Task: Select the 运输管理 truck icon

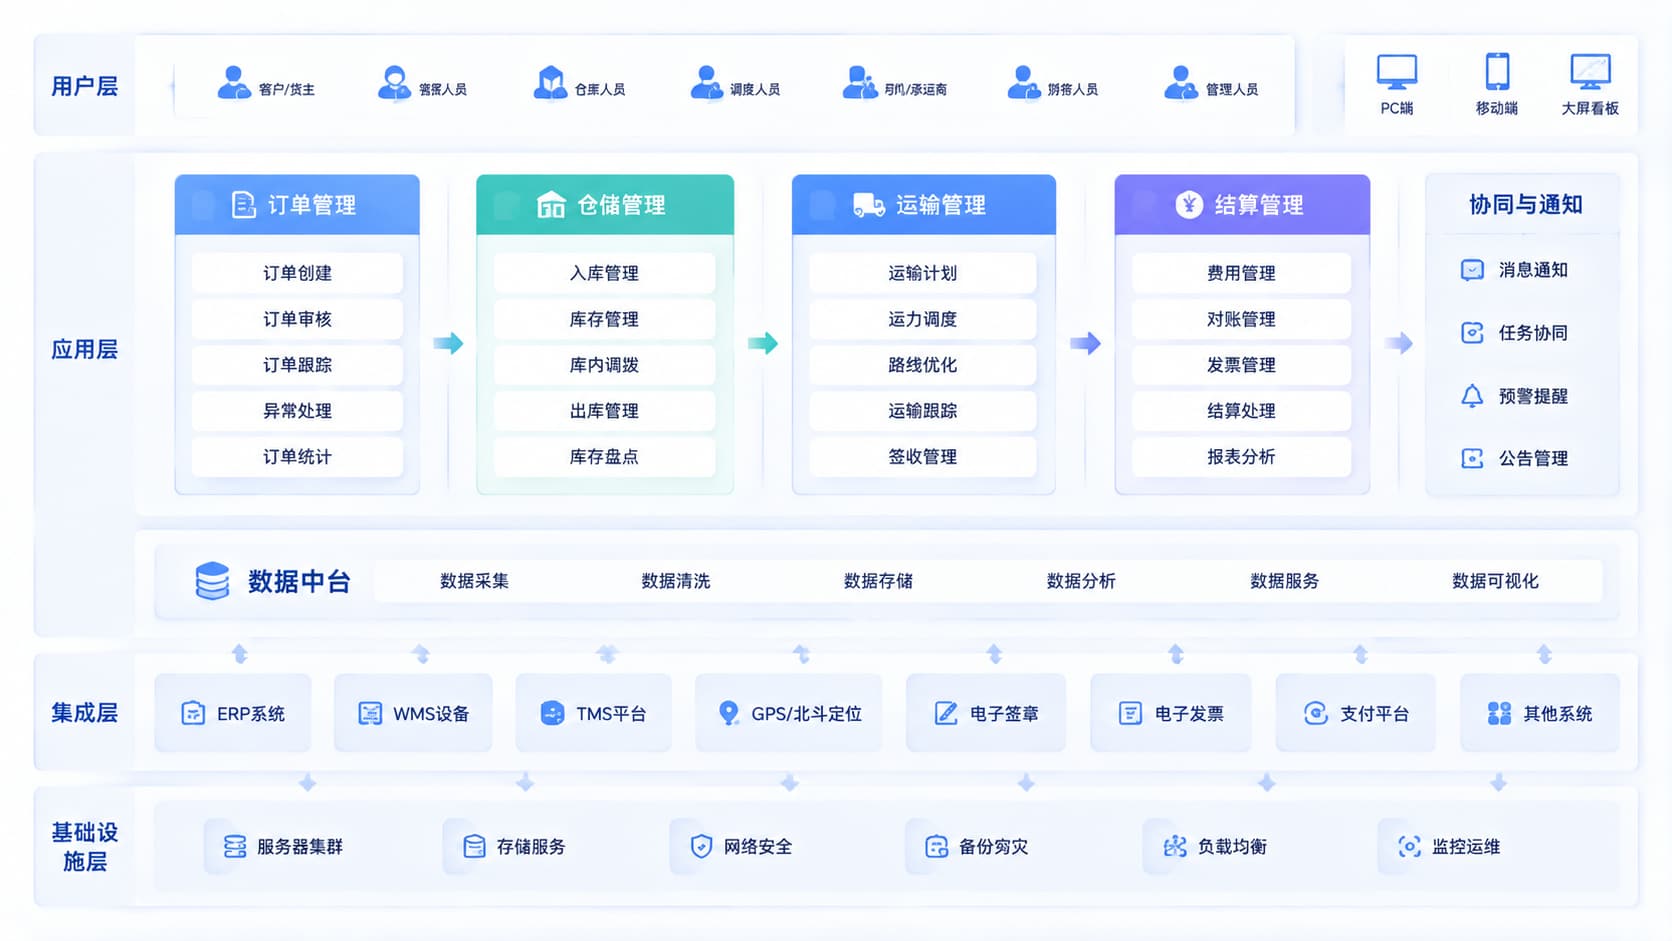Action: pos(868,205)
